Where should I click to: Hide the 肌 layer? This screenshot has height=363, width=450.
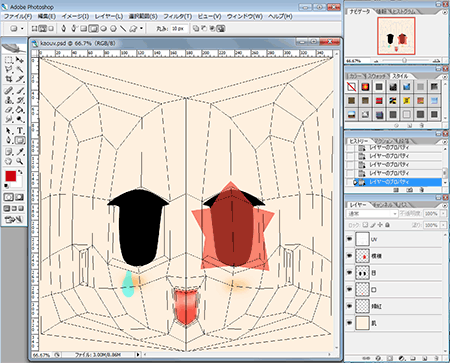tap(349, 323)
